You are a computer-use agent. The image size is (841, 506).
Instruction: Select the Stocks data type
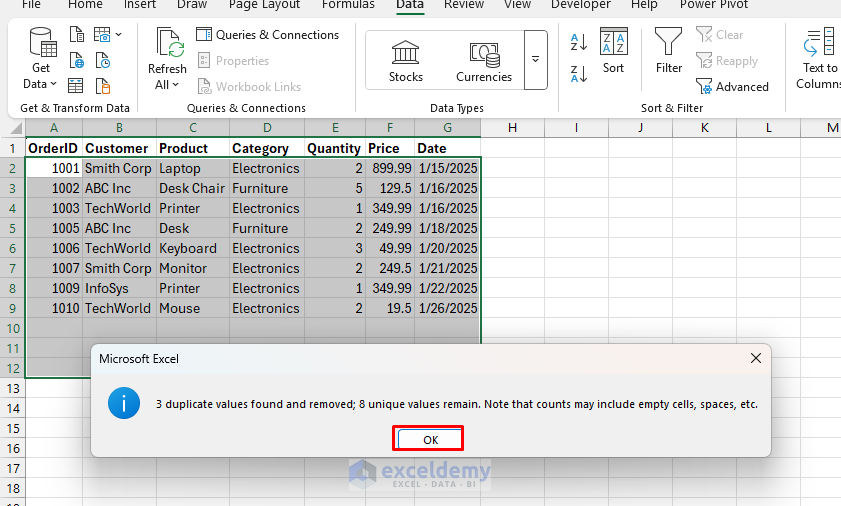(x=405, y=61)
